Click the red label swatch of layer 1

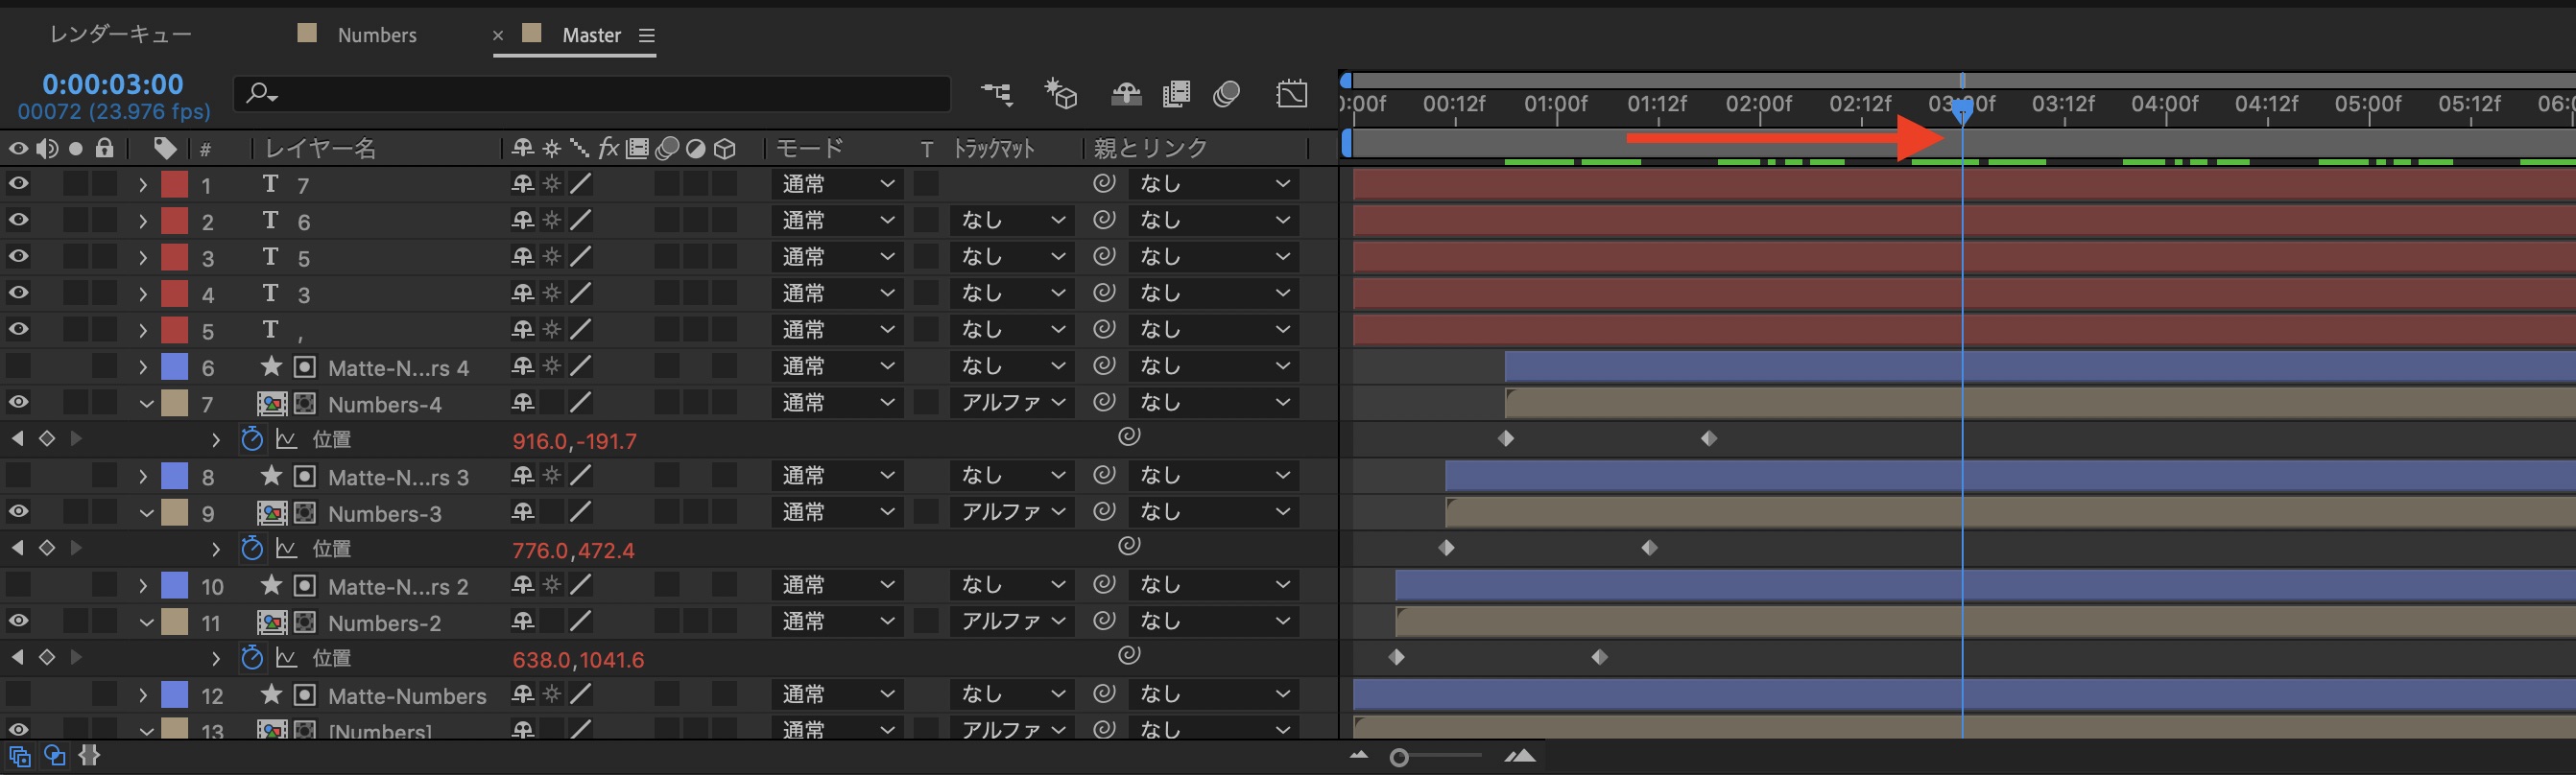pyautogui.click(x=175, y=184)
